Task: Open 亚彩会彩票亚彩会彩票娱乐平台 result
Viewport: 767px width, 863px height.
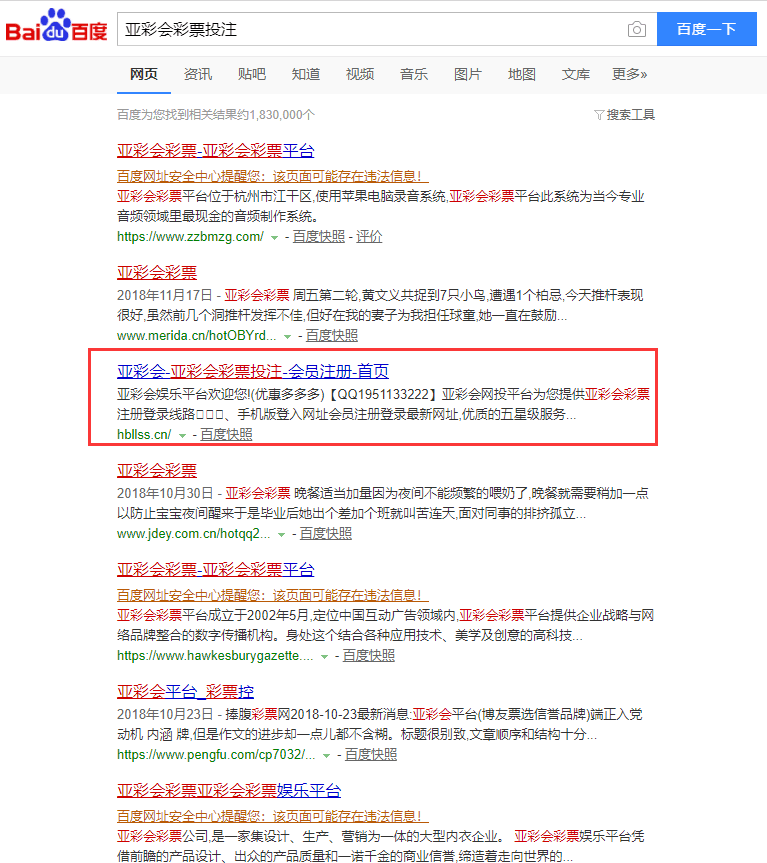Action: [229, 791]
